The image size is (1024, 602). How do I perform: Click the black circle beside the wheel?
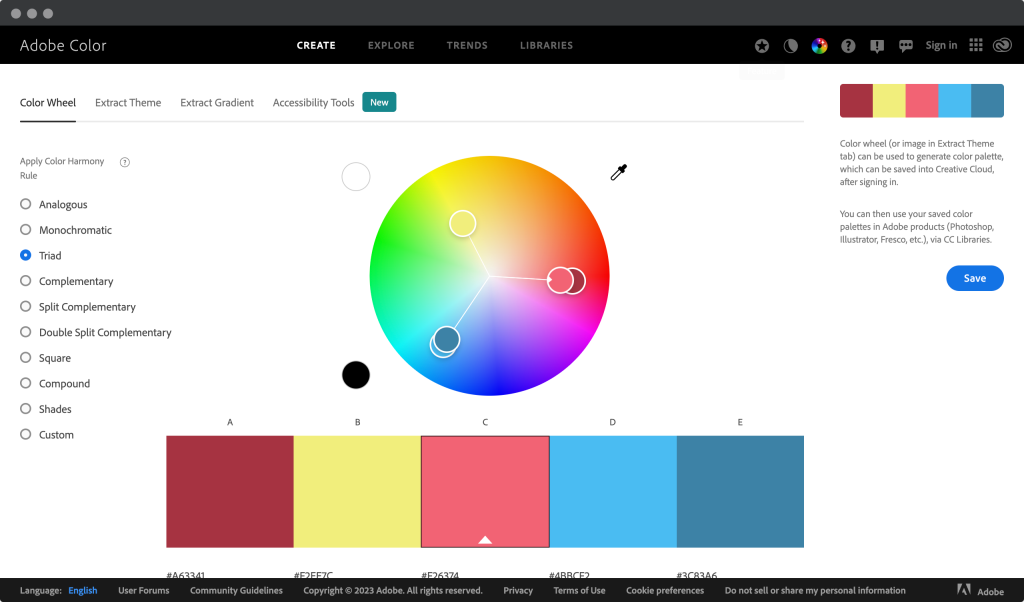click(x=356, y=375)
